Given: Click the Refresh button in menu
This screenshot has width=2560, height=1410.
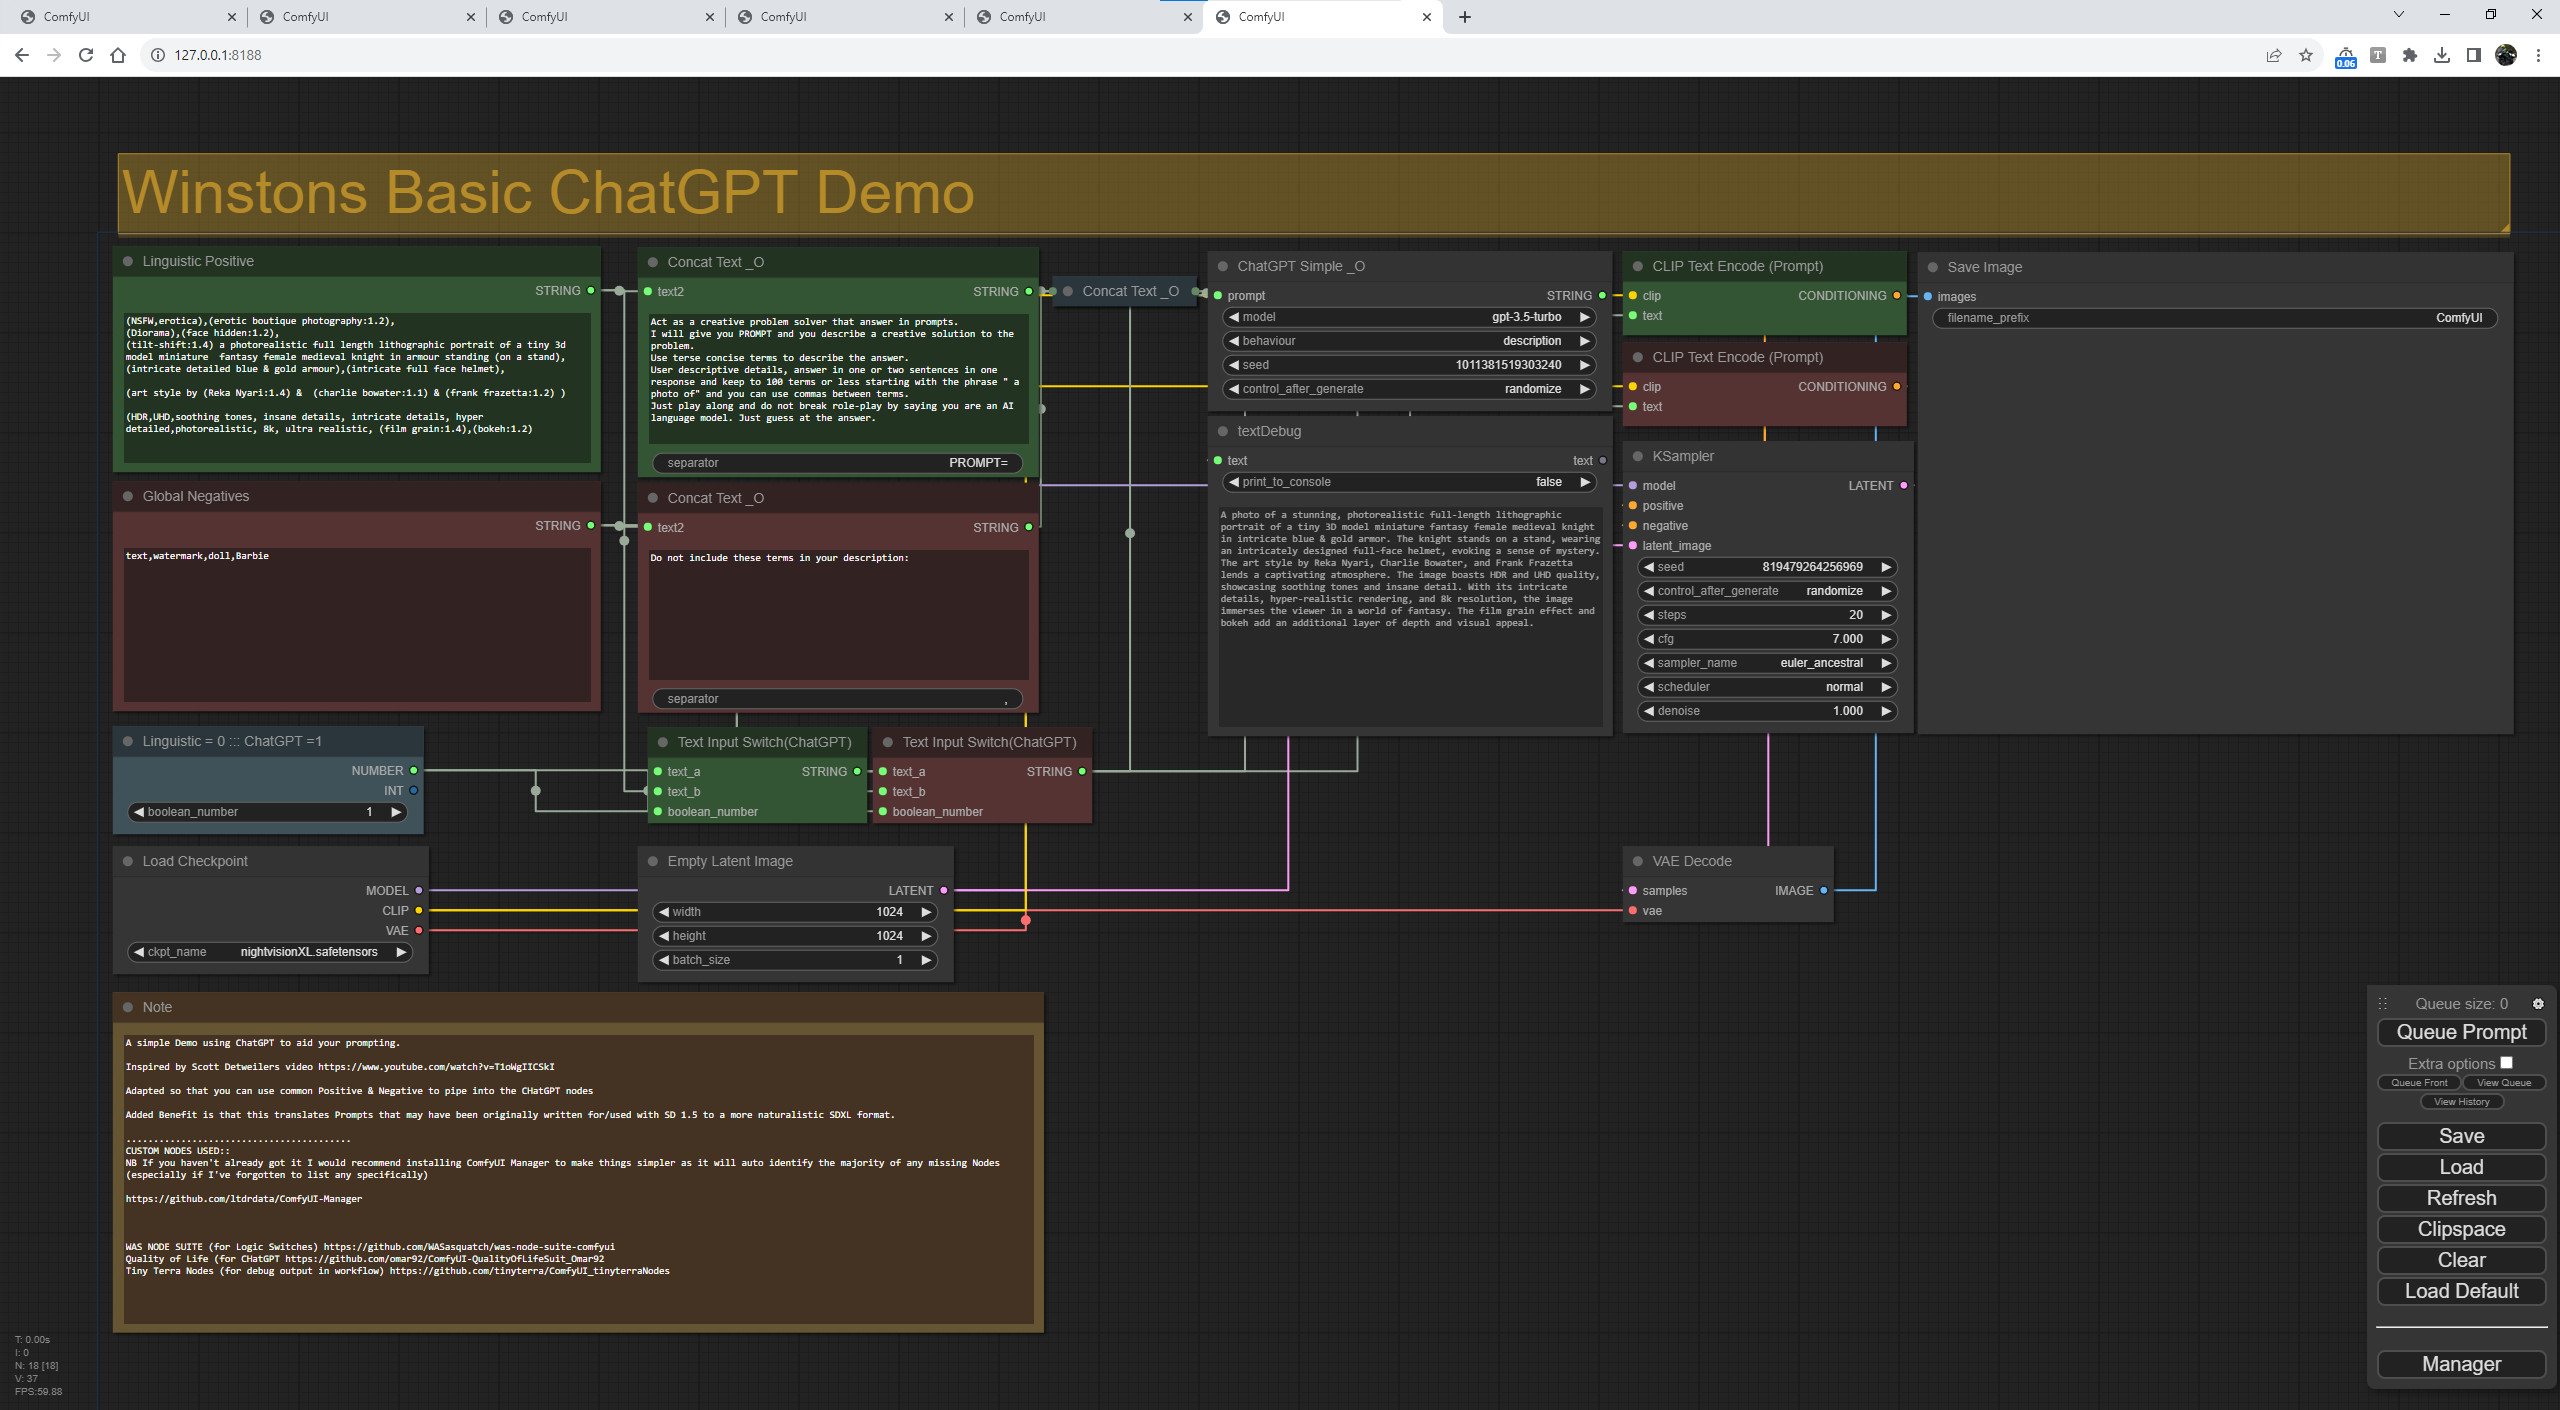Looking at the screenshot, I should (2461, 1198).
